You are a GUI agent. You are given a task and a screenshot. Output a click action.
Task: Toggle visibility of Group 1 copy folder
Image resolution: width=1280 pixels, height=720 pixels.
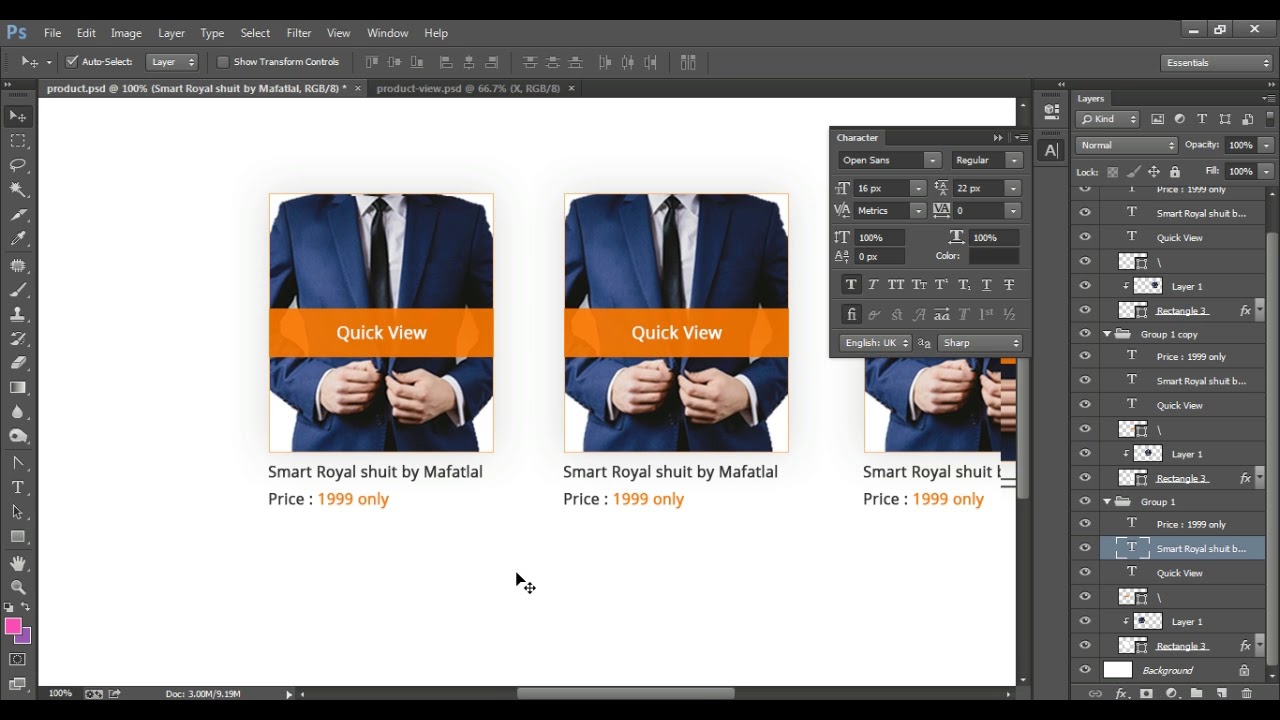(1085, 334)
